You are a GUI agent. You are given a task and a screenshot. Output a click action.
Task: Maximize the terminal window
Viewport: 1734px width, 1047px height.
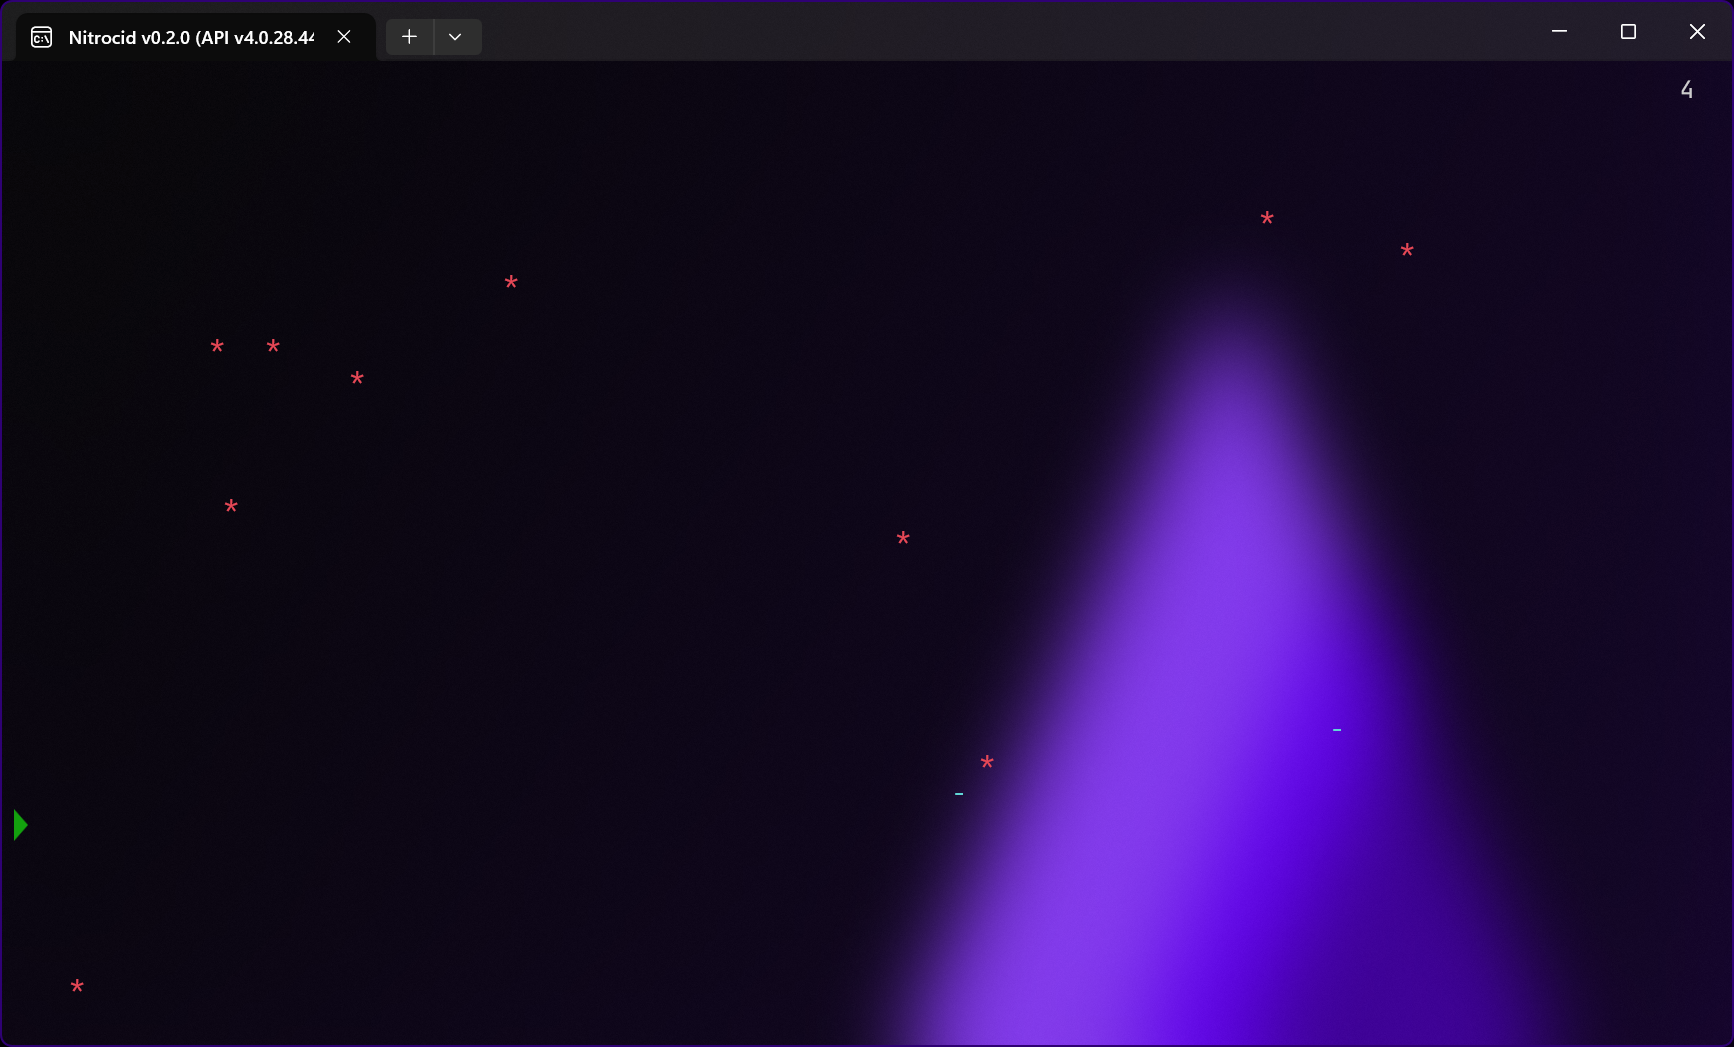click(1628, 32)
